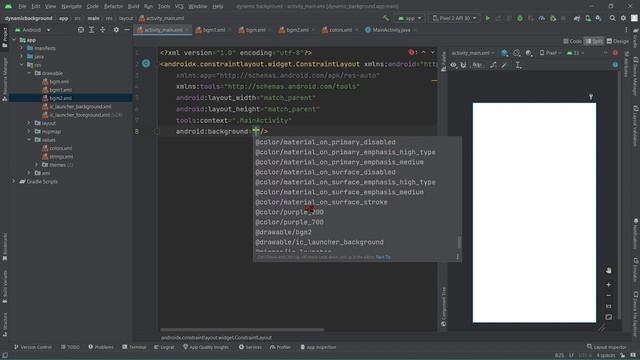640x360 pixels.
Task: Open the API level 33 dropdown
Action: click(x=576, y=53)
